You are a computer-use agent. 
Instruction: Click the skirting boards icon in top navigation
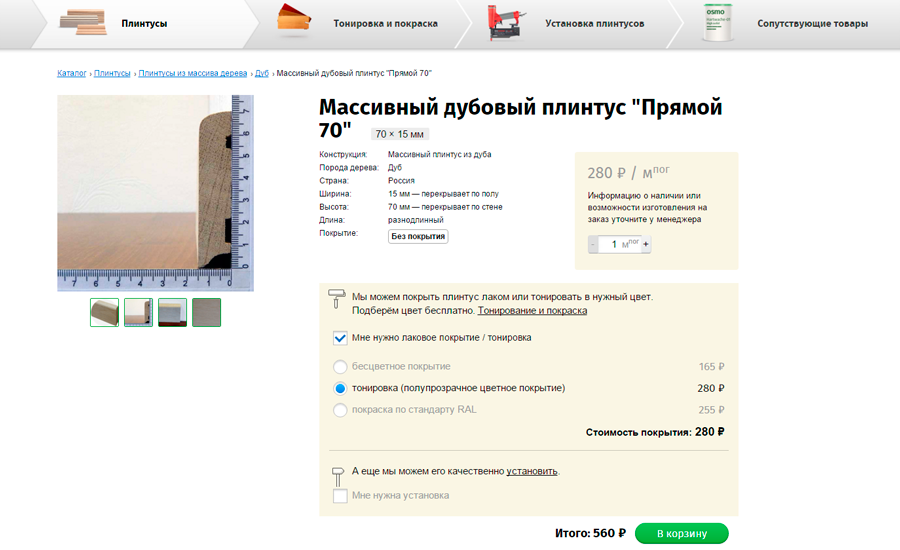click(82, 22)
